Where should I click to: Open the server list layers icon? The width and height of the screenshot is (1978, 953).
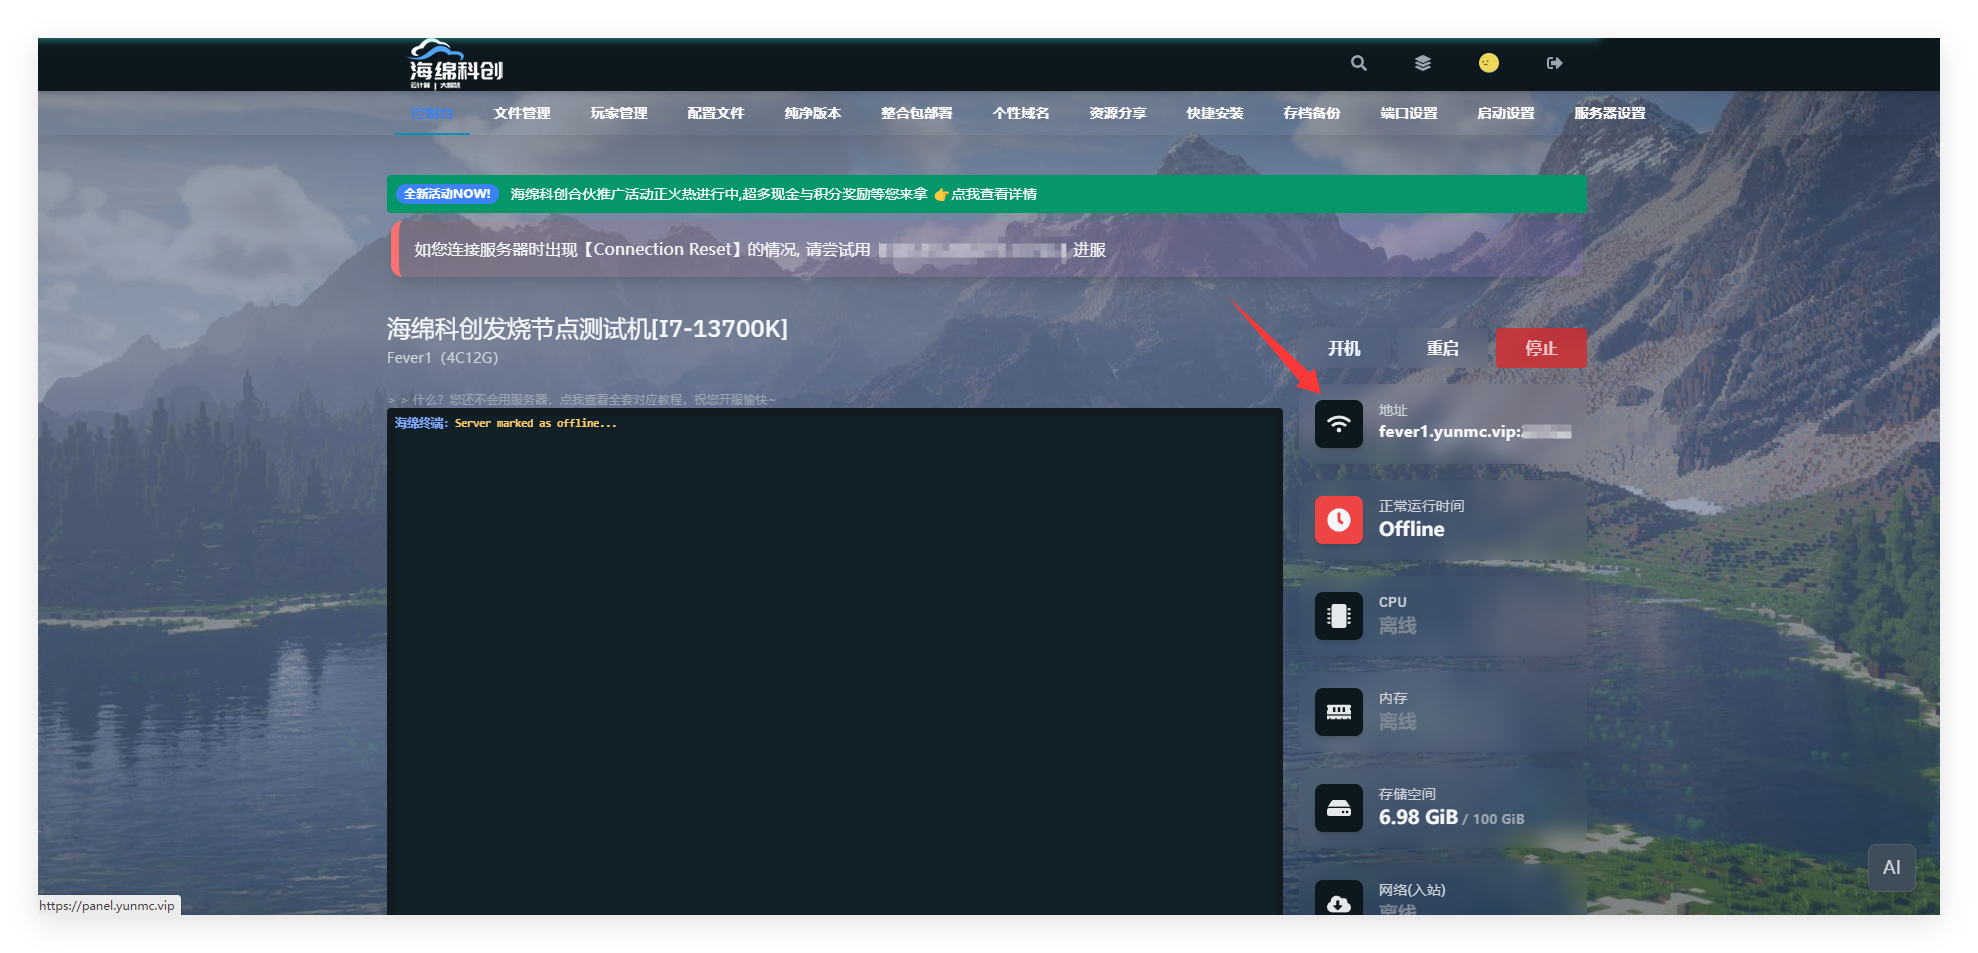[1423, 63]
